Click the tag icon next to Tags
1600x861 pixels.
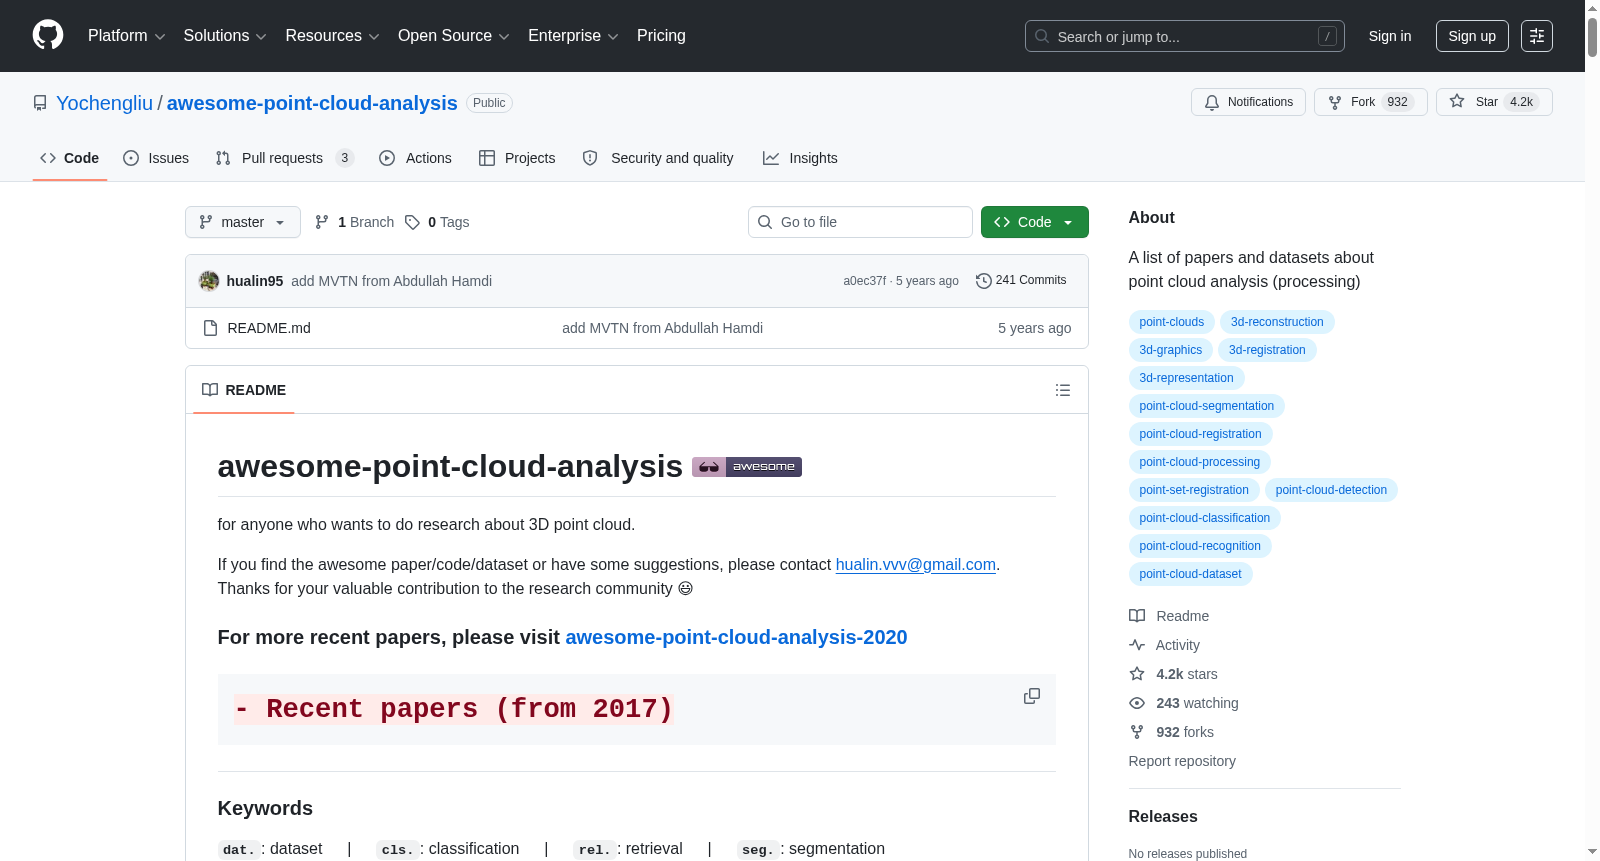coord(412,222)
